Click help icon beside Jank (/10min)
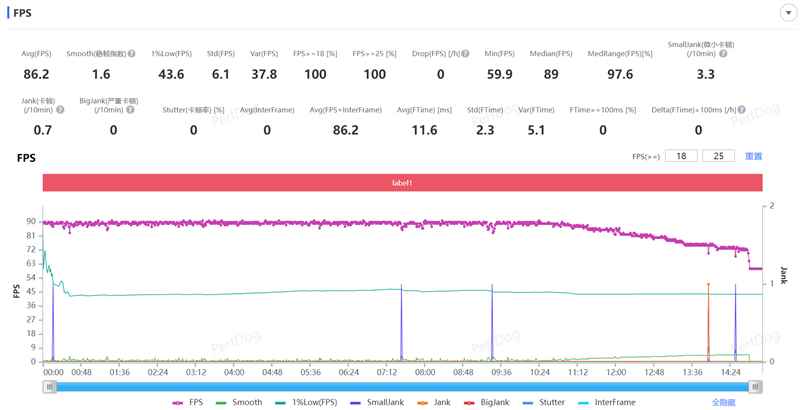 [x=60, y=110]
